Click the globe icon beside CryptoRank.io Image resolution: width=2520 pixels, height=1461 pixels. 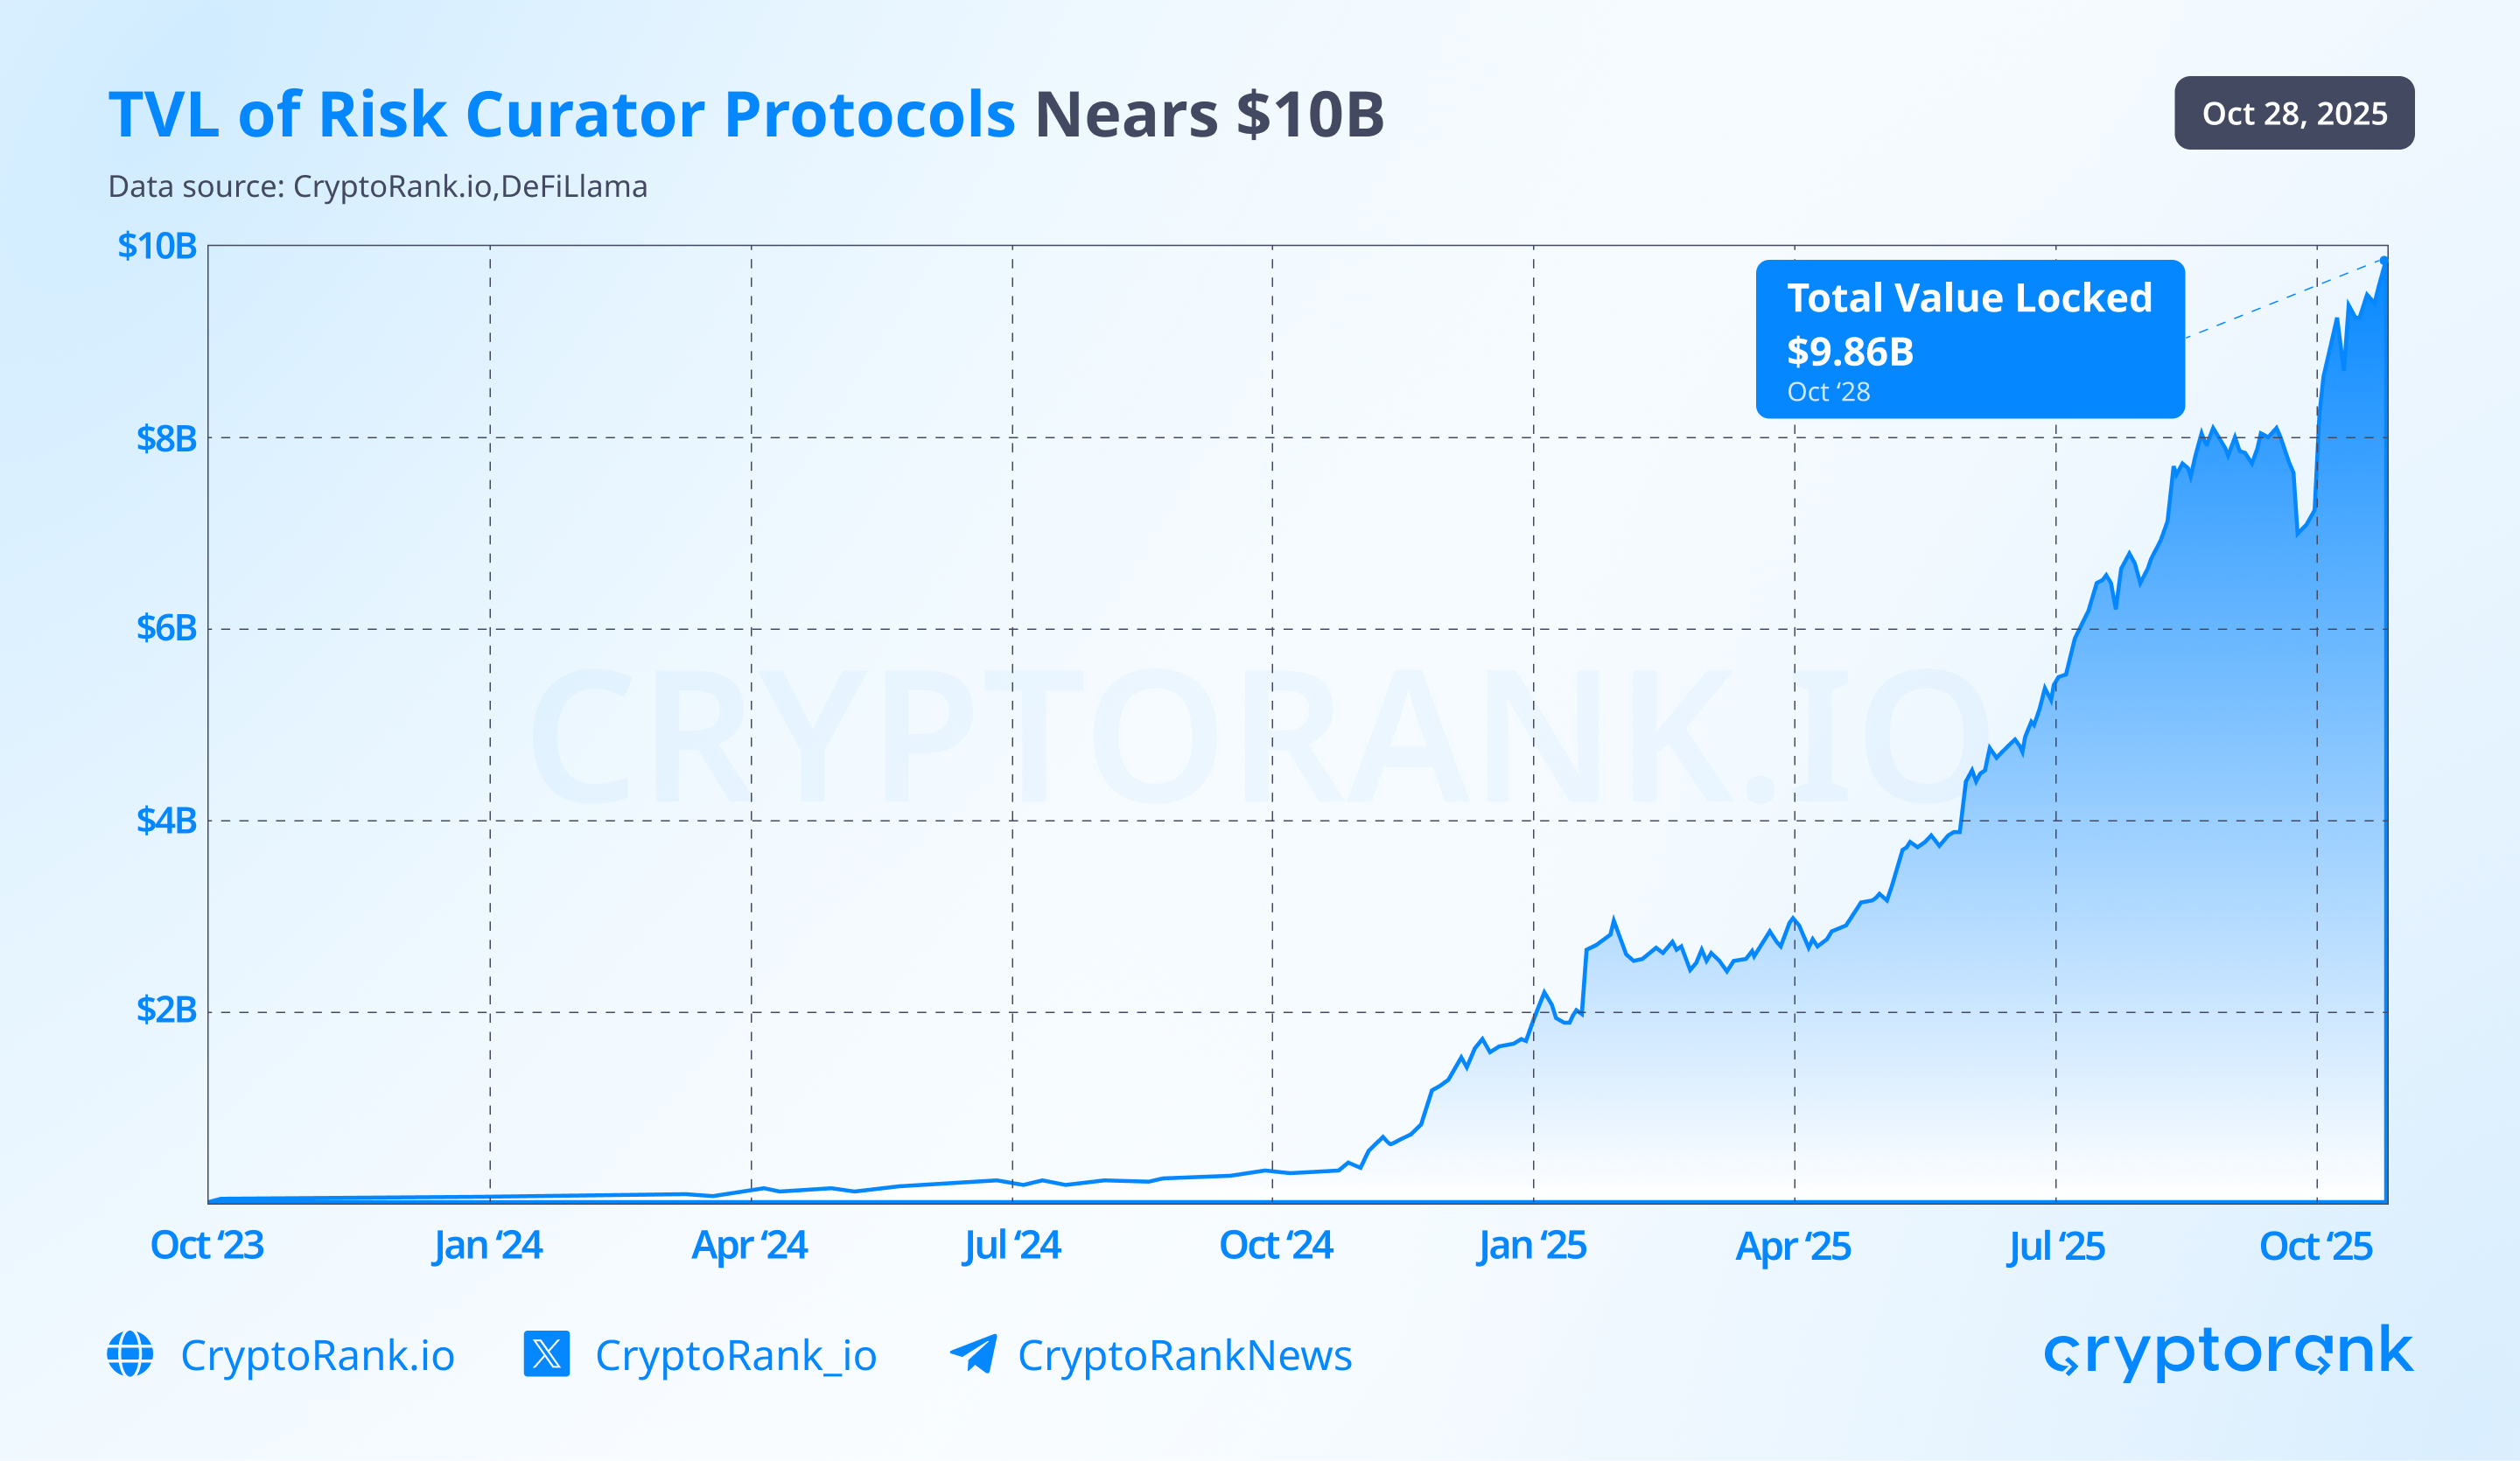click(130, 1354)
